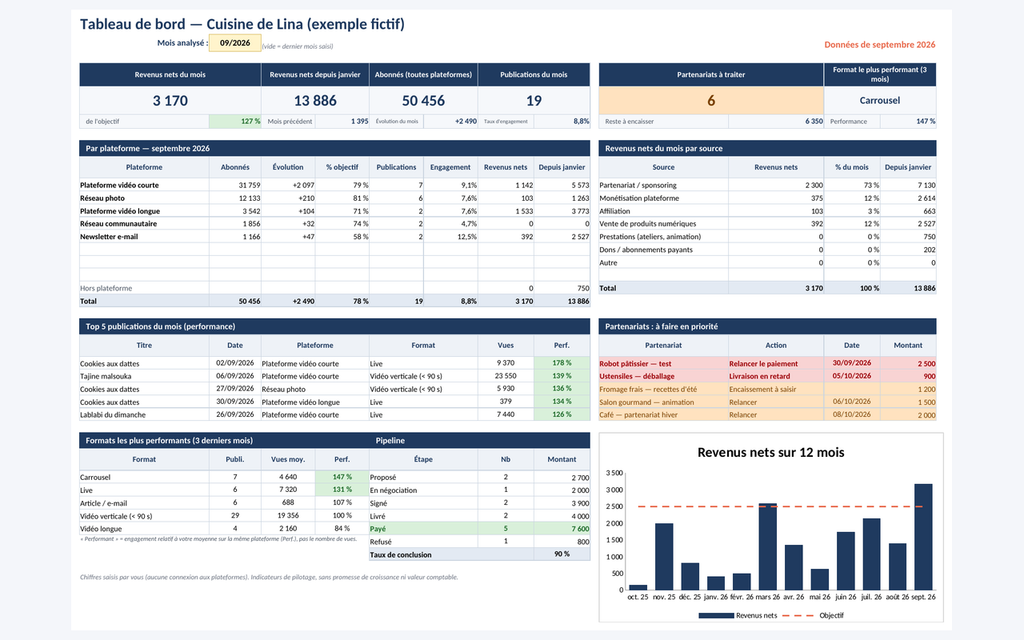Viewport: 1024px width, 640px height.
Task: Click the 'Réseau photo' platform row
Action: (x=334, y=198)
